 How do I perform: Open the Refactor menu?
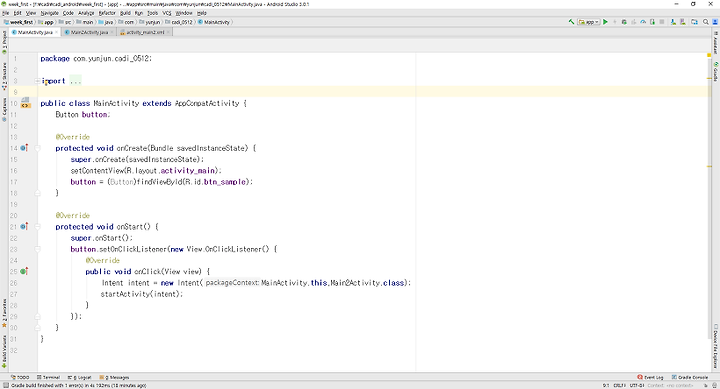(107, 13)
